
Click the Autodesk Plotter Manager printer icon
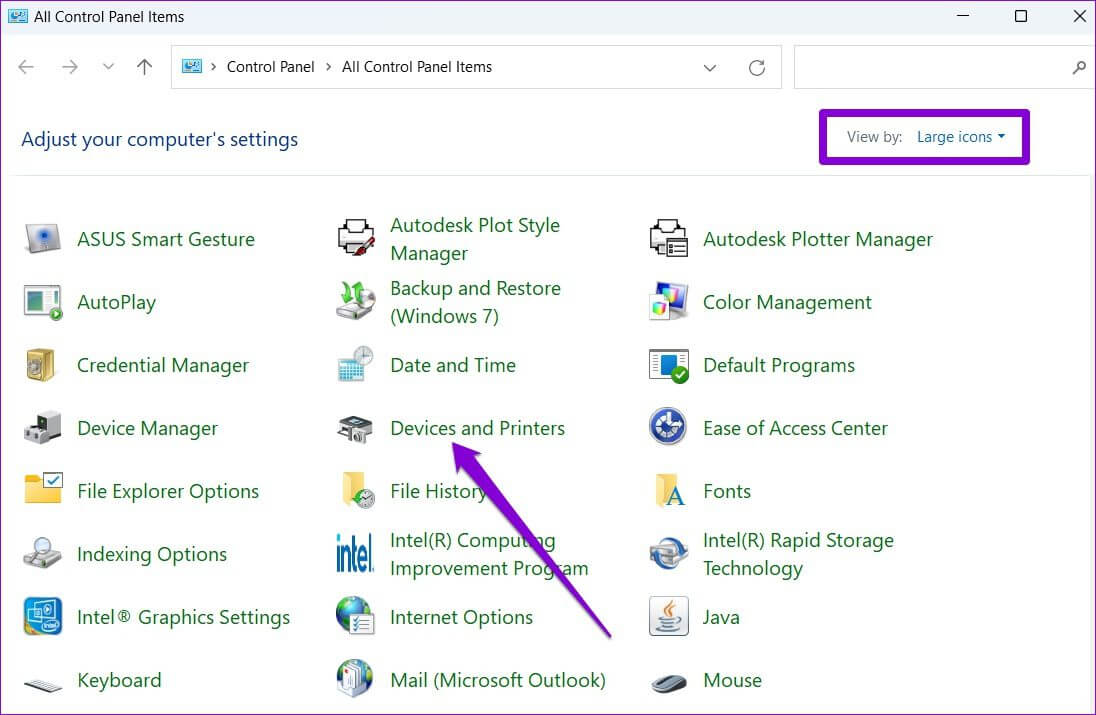[x=669, y=238]
